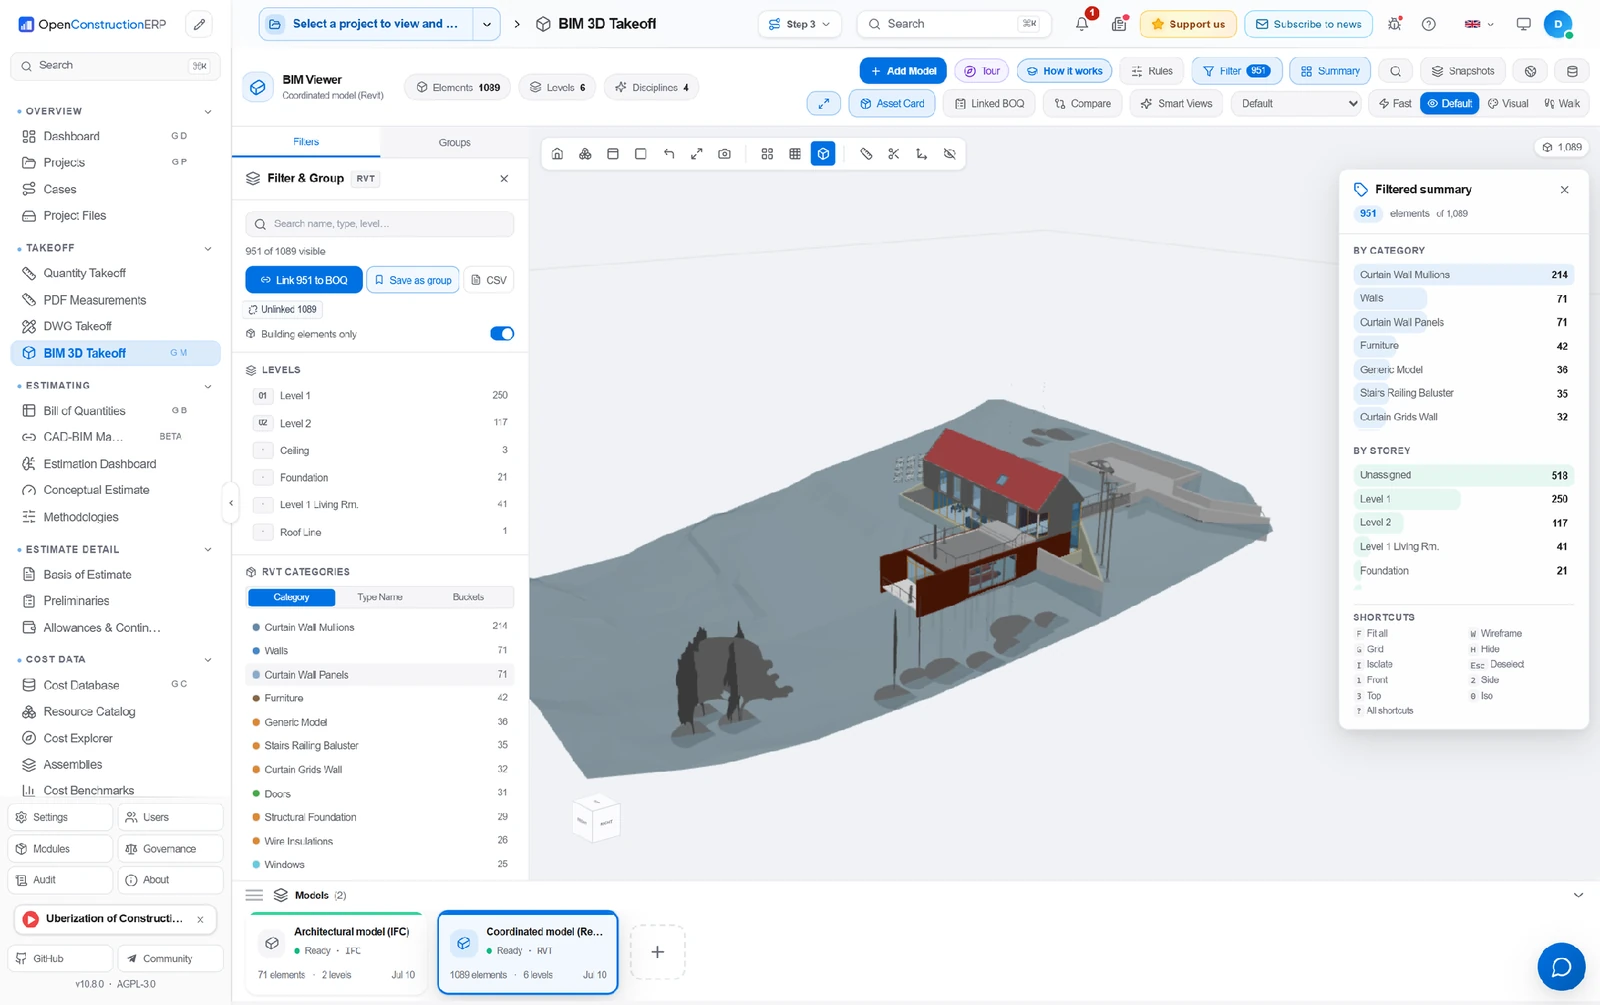Select Default render mode button
This screenshot has width=1600, height=1005.
[x=1449, y=103]
